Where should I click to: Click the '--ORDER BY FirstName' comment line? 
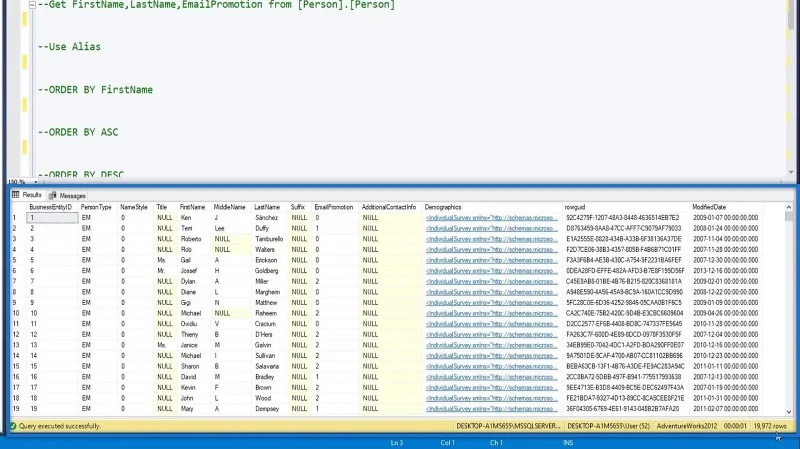pyautogui.click(x=95, y=90)
